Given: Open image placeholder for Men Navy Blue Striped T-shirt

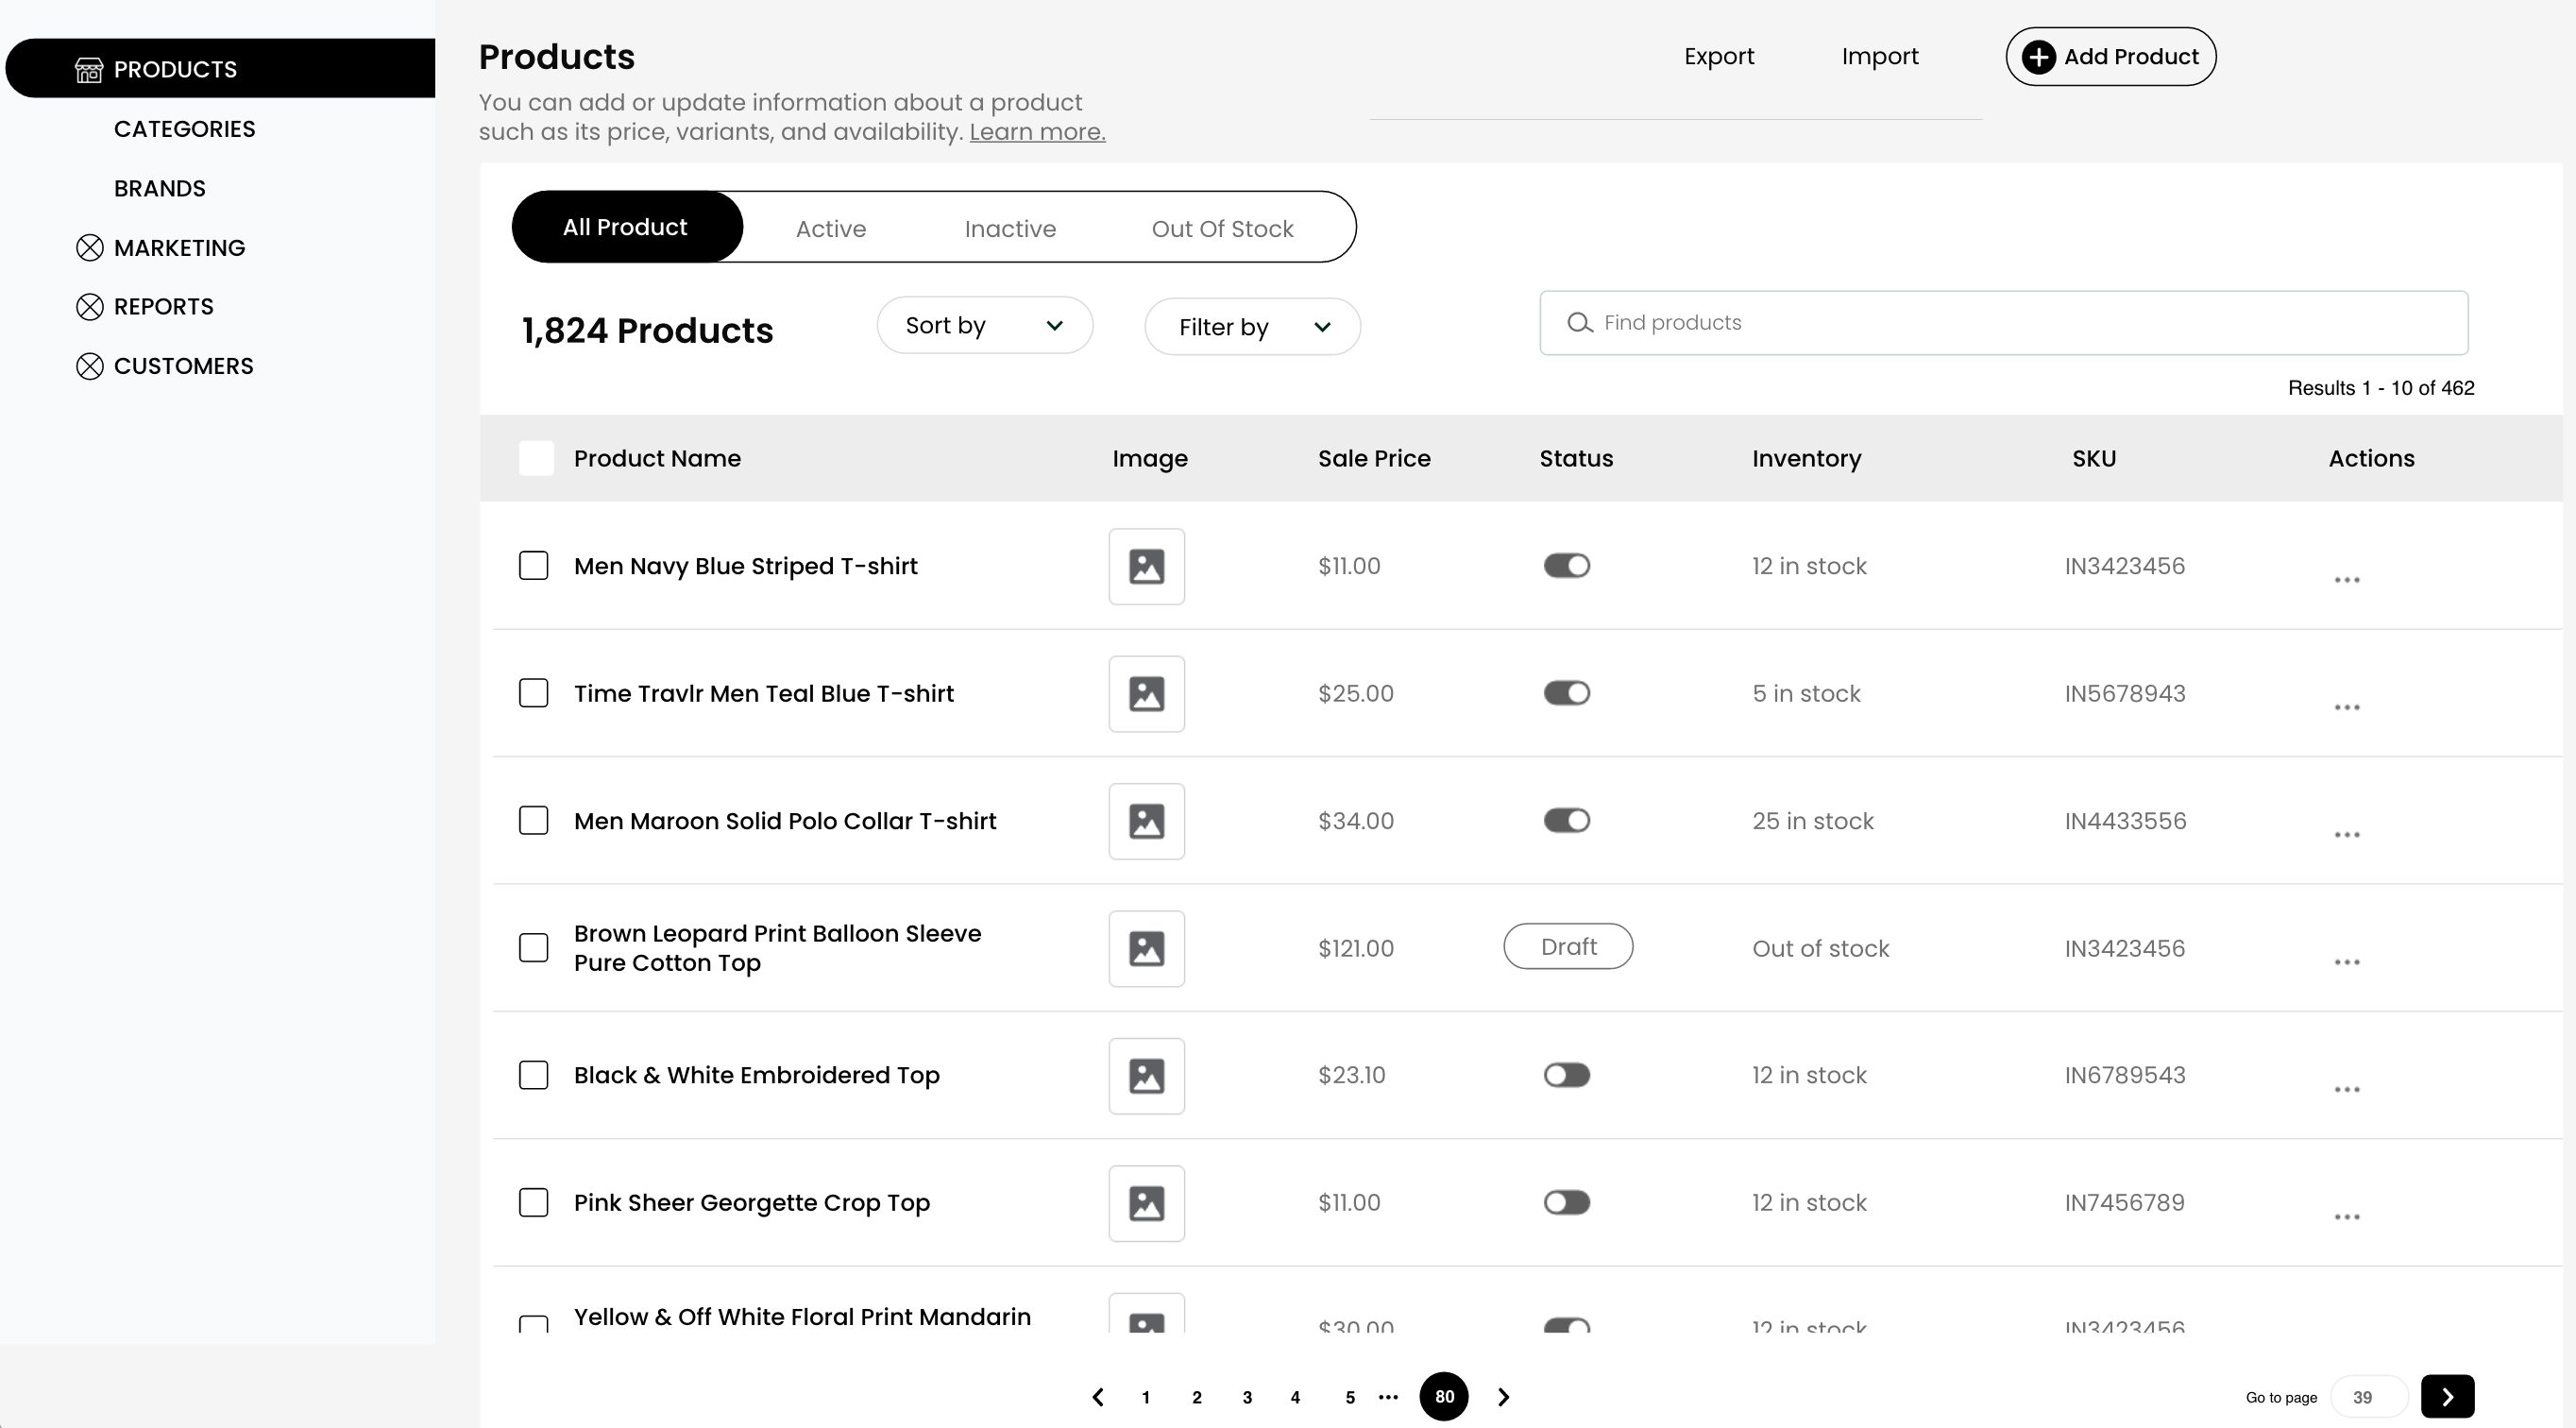Looking at the screenshot, I should 1146,567.
